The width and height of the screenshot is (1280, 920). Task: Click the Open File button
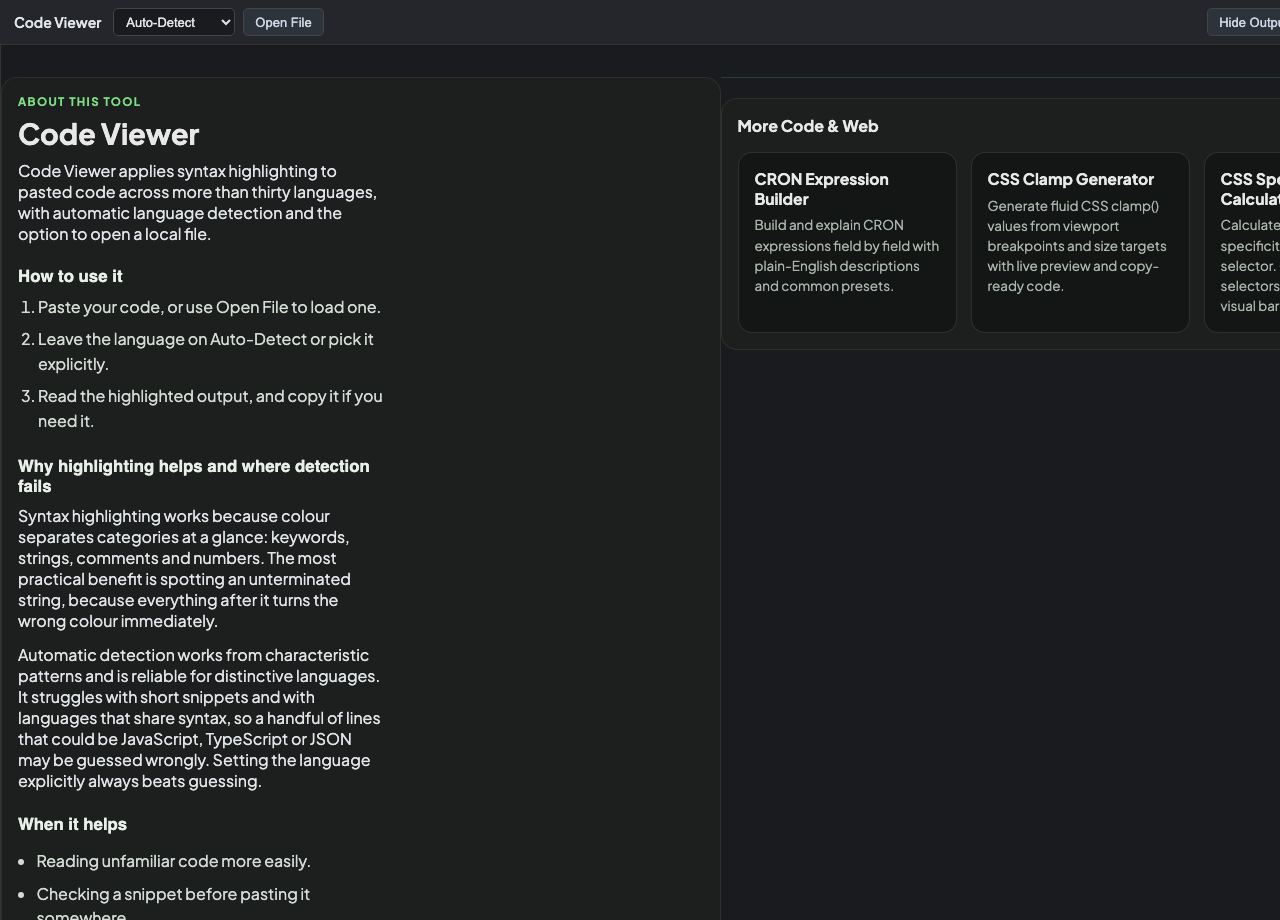click(x=283, y=22)
